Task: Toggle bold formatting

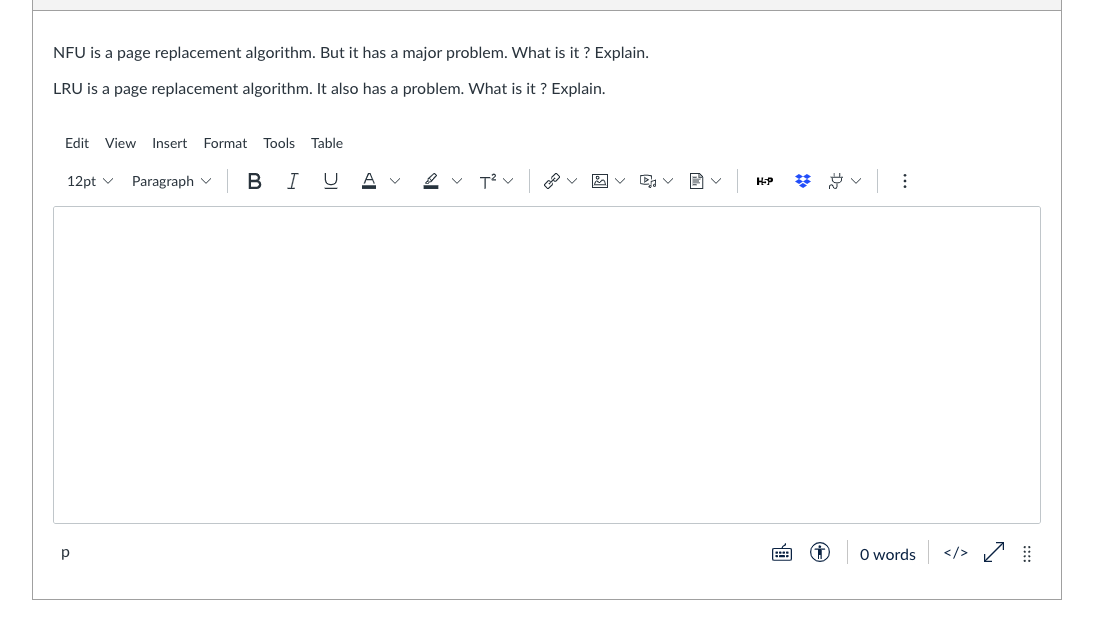Action: (254, 181)
